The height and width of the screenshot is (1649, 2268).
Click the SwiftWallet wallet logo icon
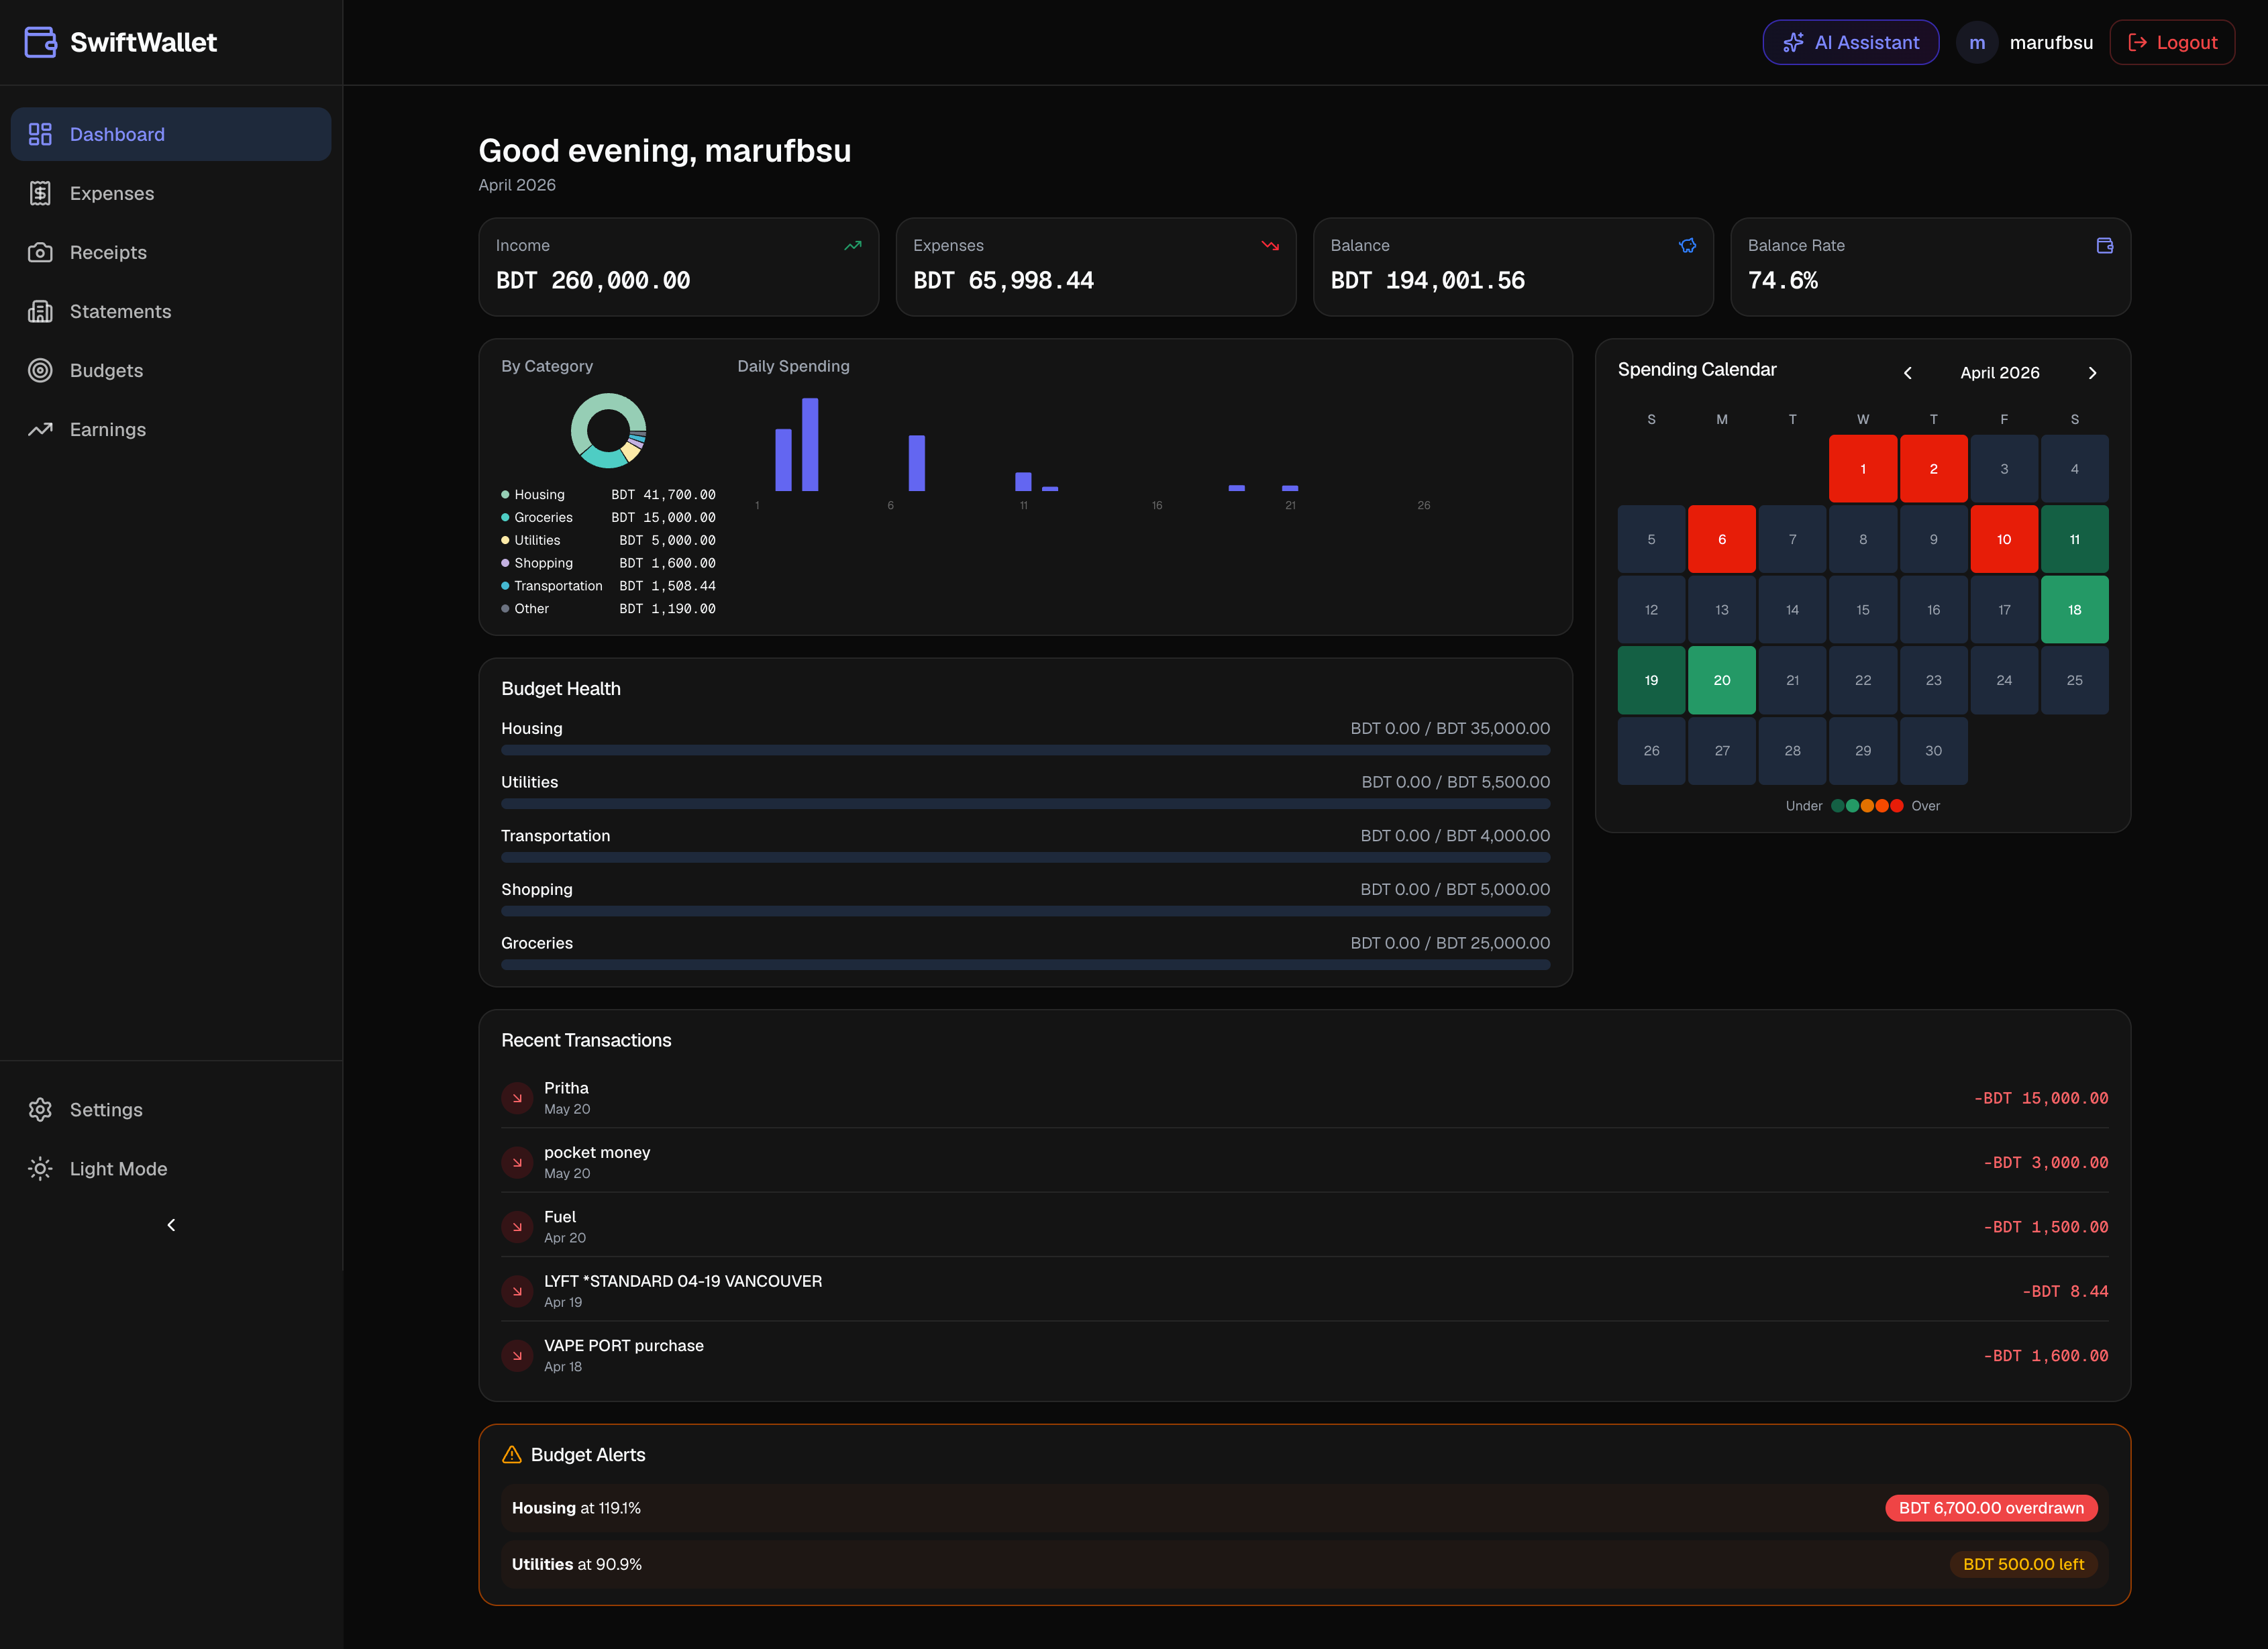pyautogui.click(x=40, y=42)
